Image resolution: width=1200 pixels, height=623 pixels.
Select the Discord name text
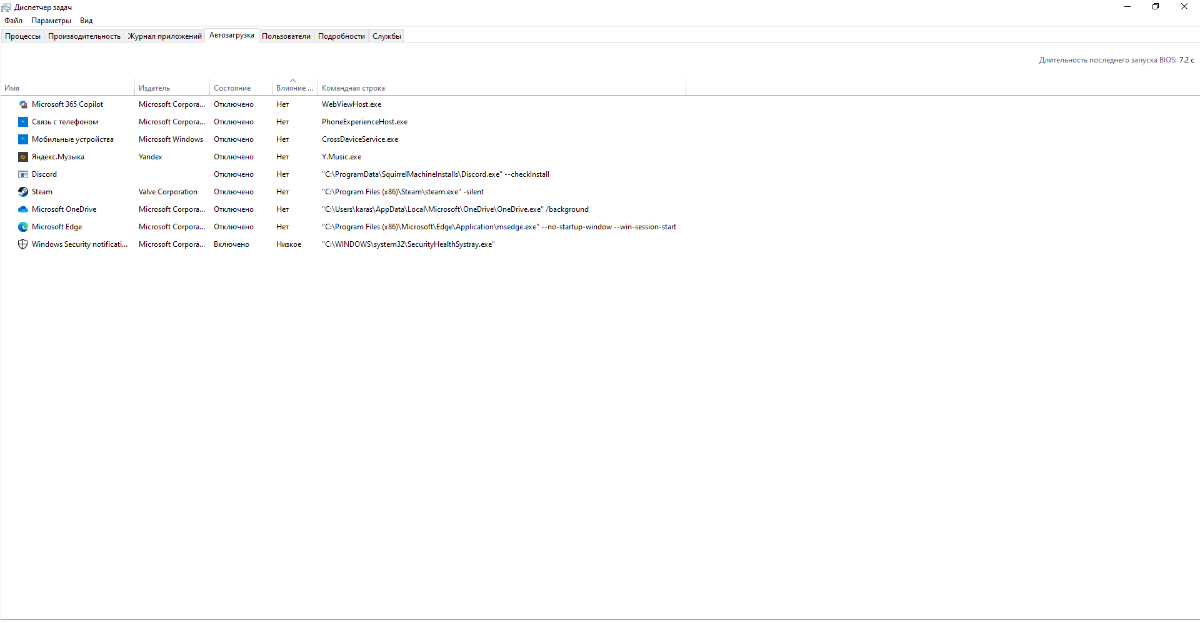[x=44, y=174]
